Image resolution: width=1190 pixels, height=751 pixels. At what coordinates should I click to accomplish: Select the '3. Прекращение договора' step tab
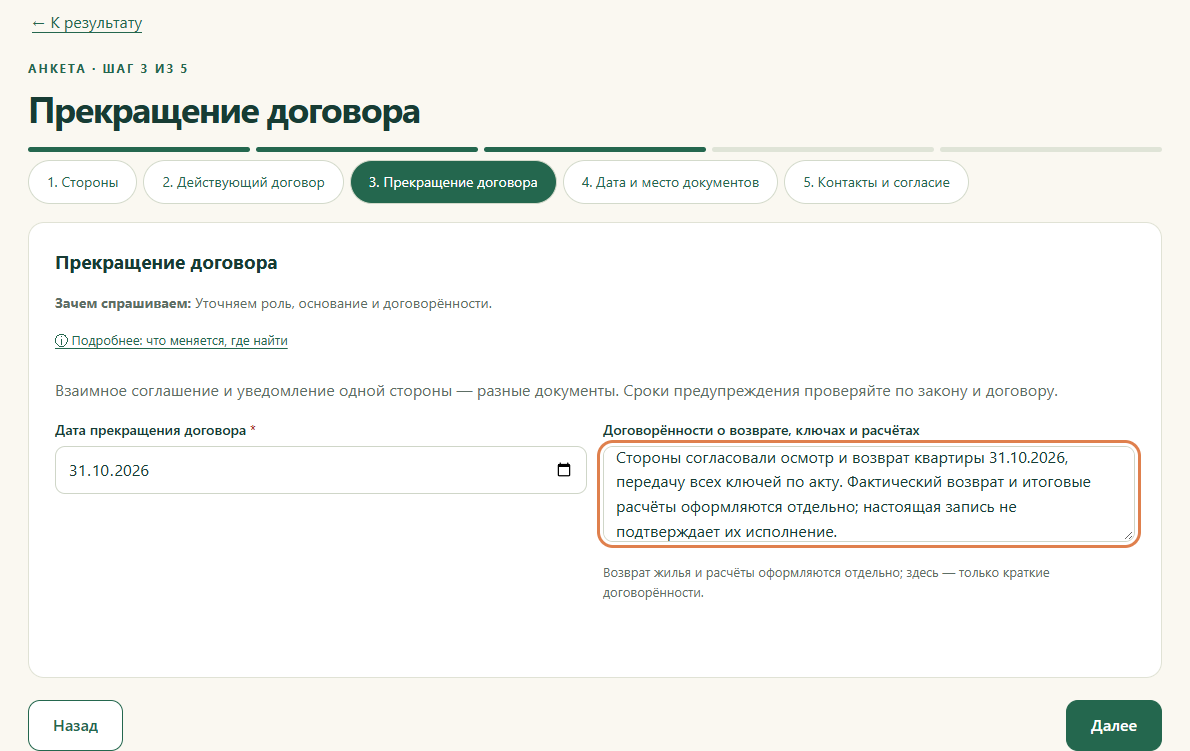(x=453, y=182)
